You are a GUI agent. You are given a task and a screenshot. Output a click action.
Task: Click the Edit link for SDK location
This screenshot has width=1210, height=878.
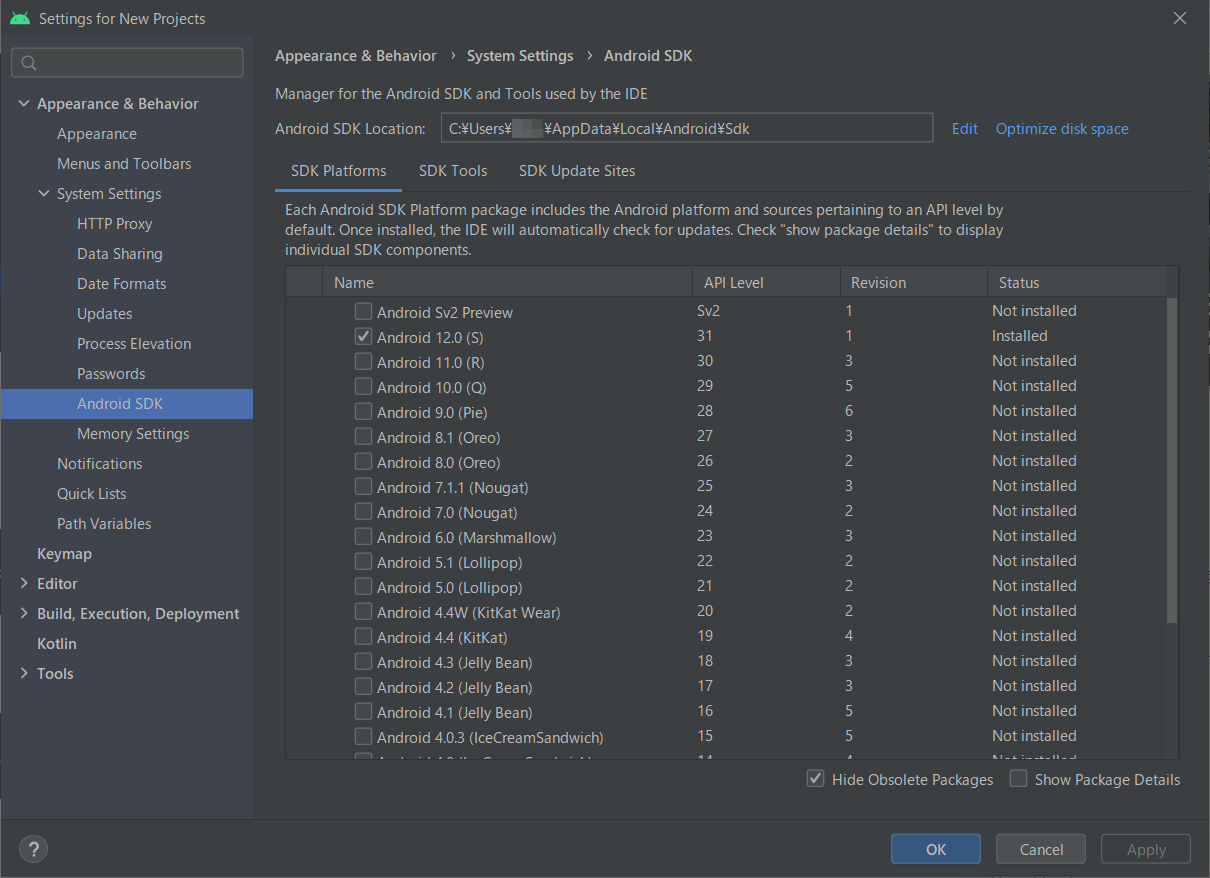(x=964, y=129)
